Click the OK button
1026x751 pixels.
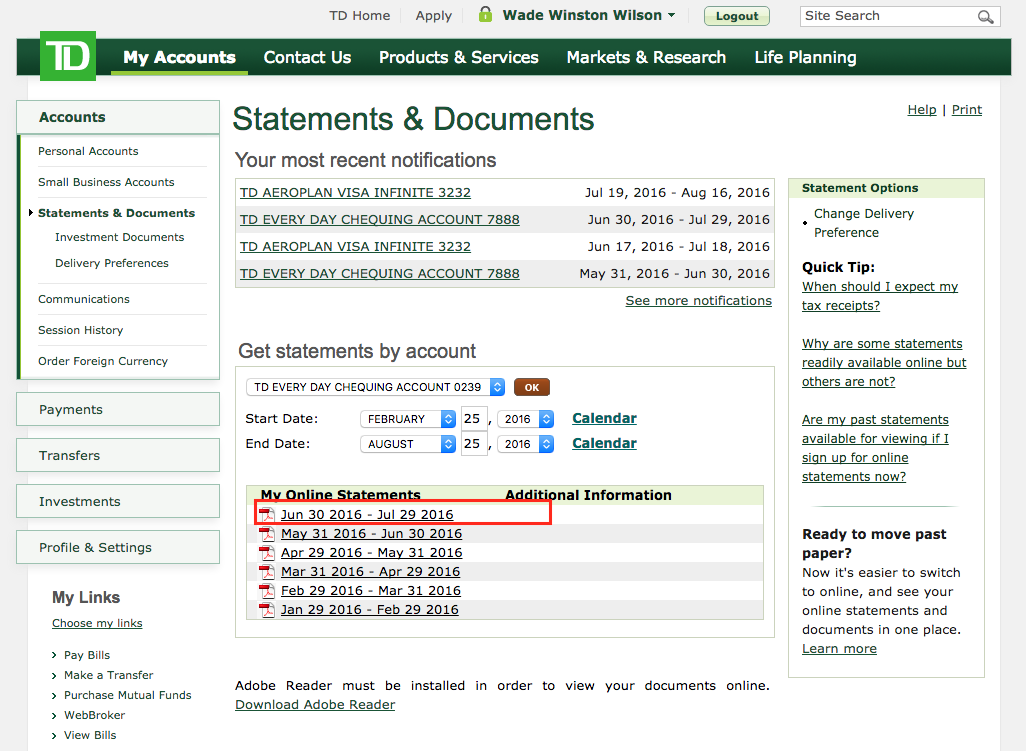532,387
